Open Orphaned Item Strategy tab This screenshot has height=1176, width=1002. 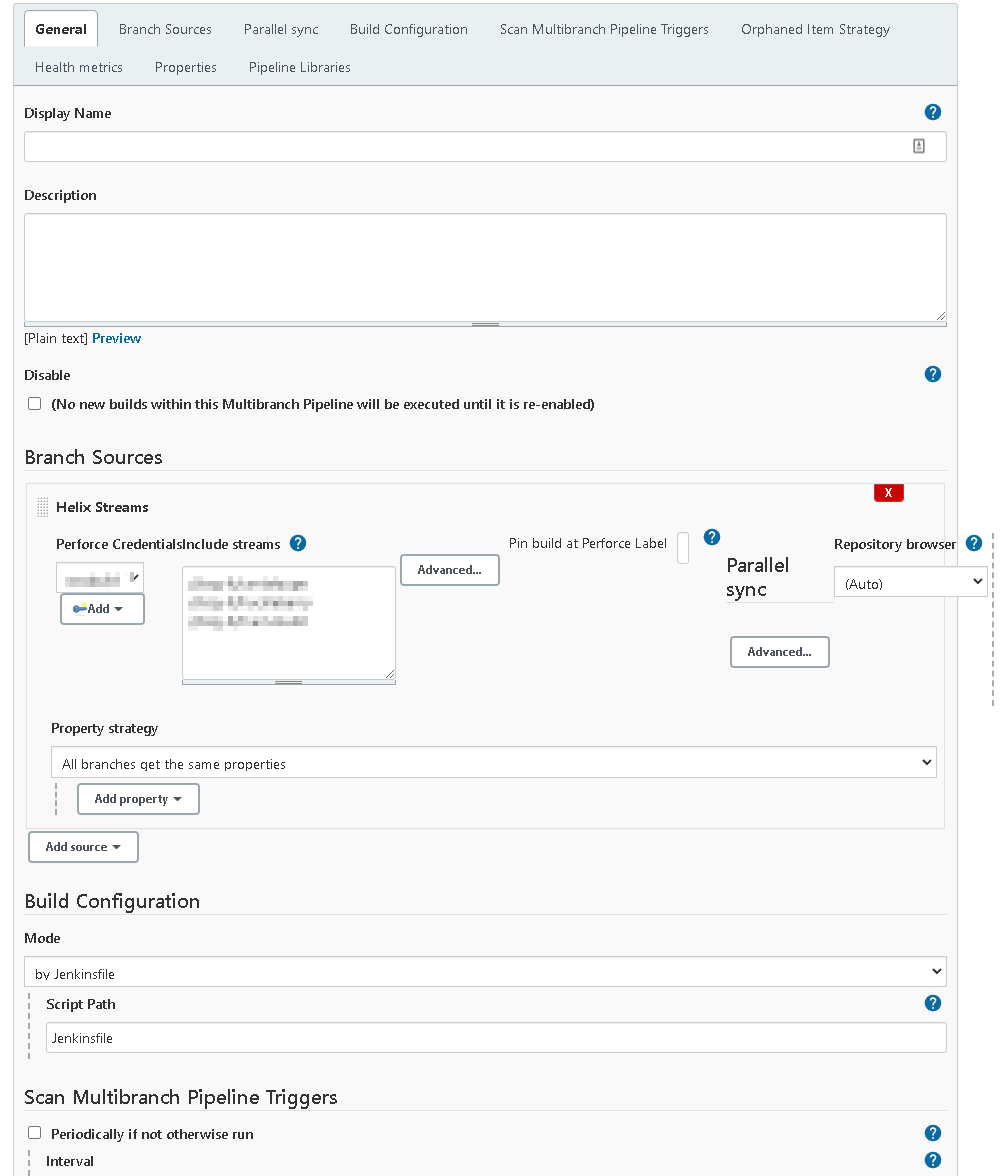(x=815, y=29)
